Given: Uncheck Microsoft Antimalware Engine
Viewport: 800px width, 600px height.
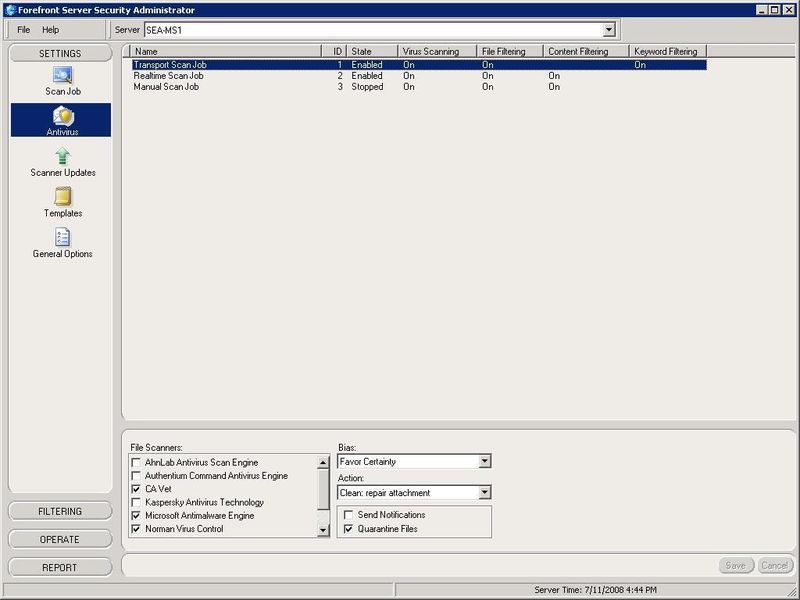Looking at the screenshot, I should click(136, 516).
